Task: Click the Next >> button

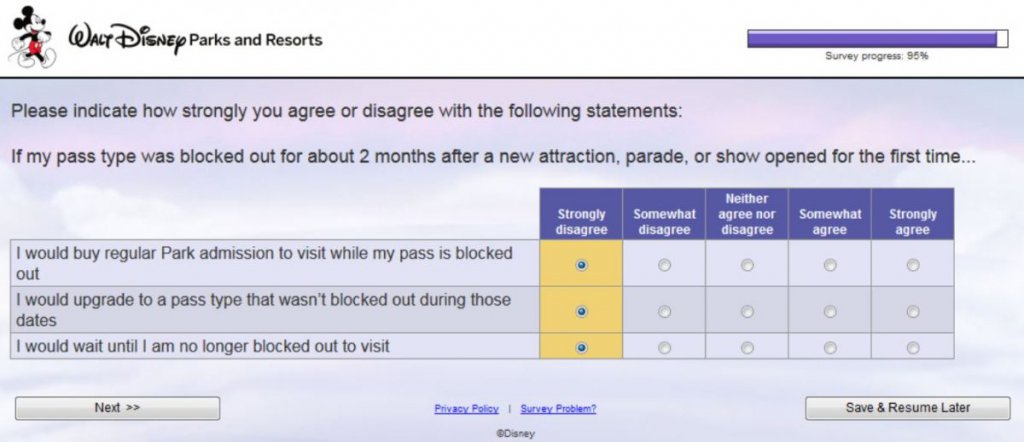Action: point(117,408)
